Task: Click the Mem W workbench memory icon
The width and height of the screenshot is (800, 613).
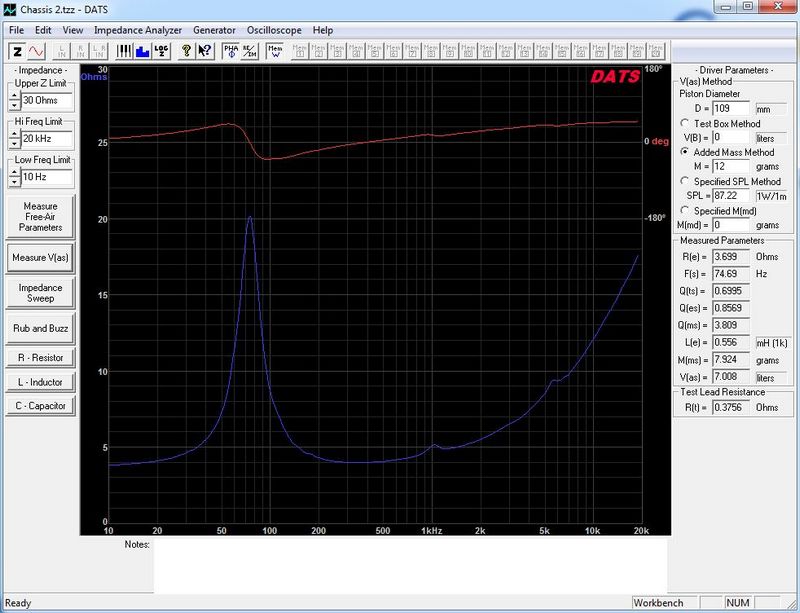Action: [x=275, y=50]
